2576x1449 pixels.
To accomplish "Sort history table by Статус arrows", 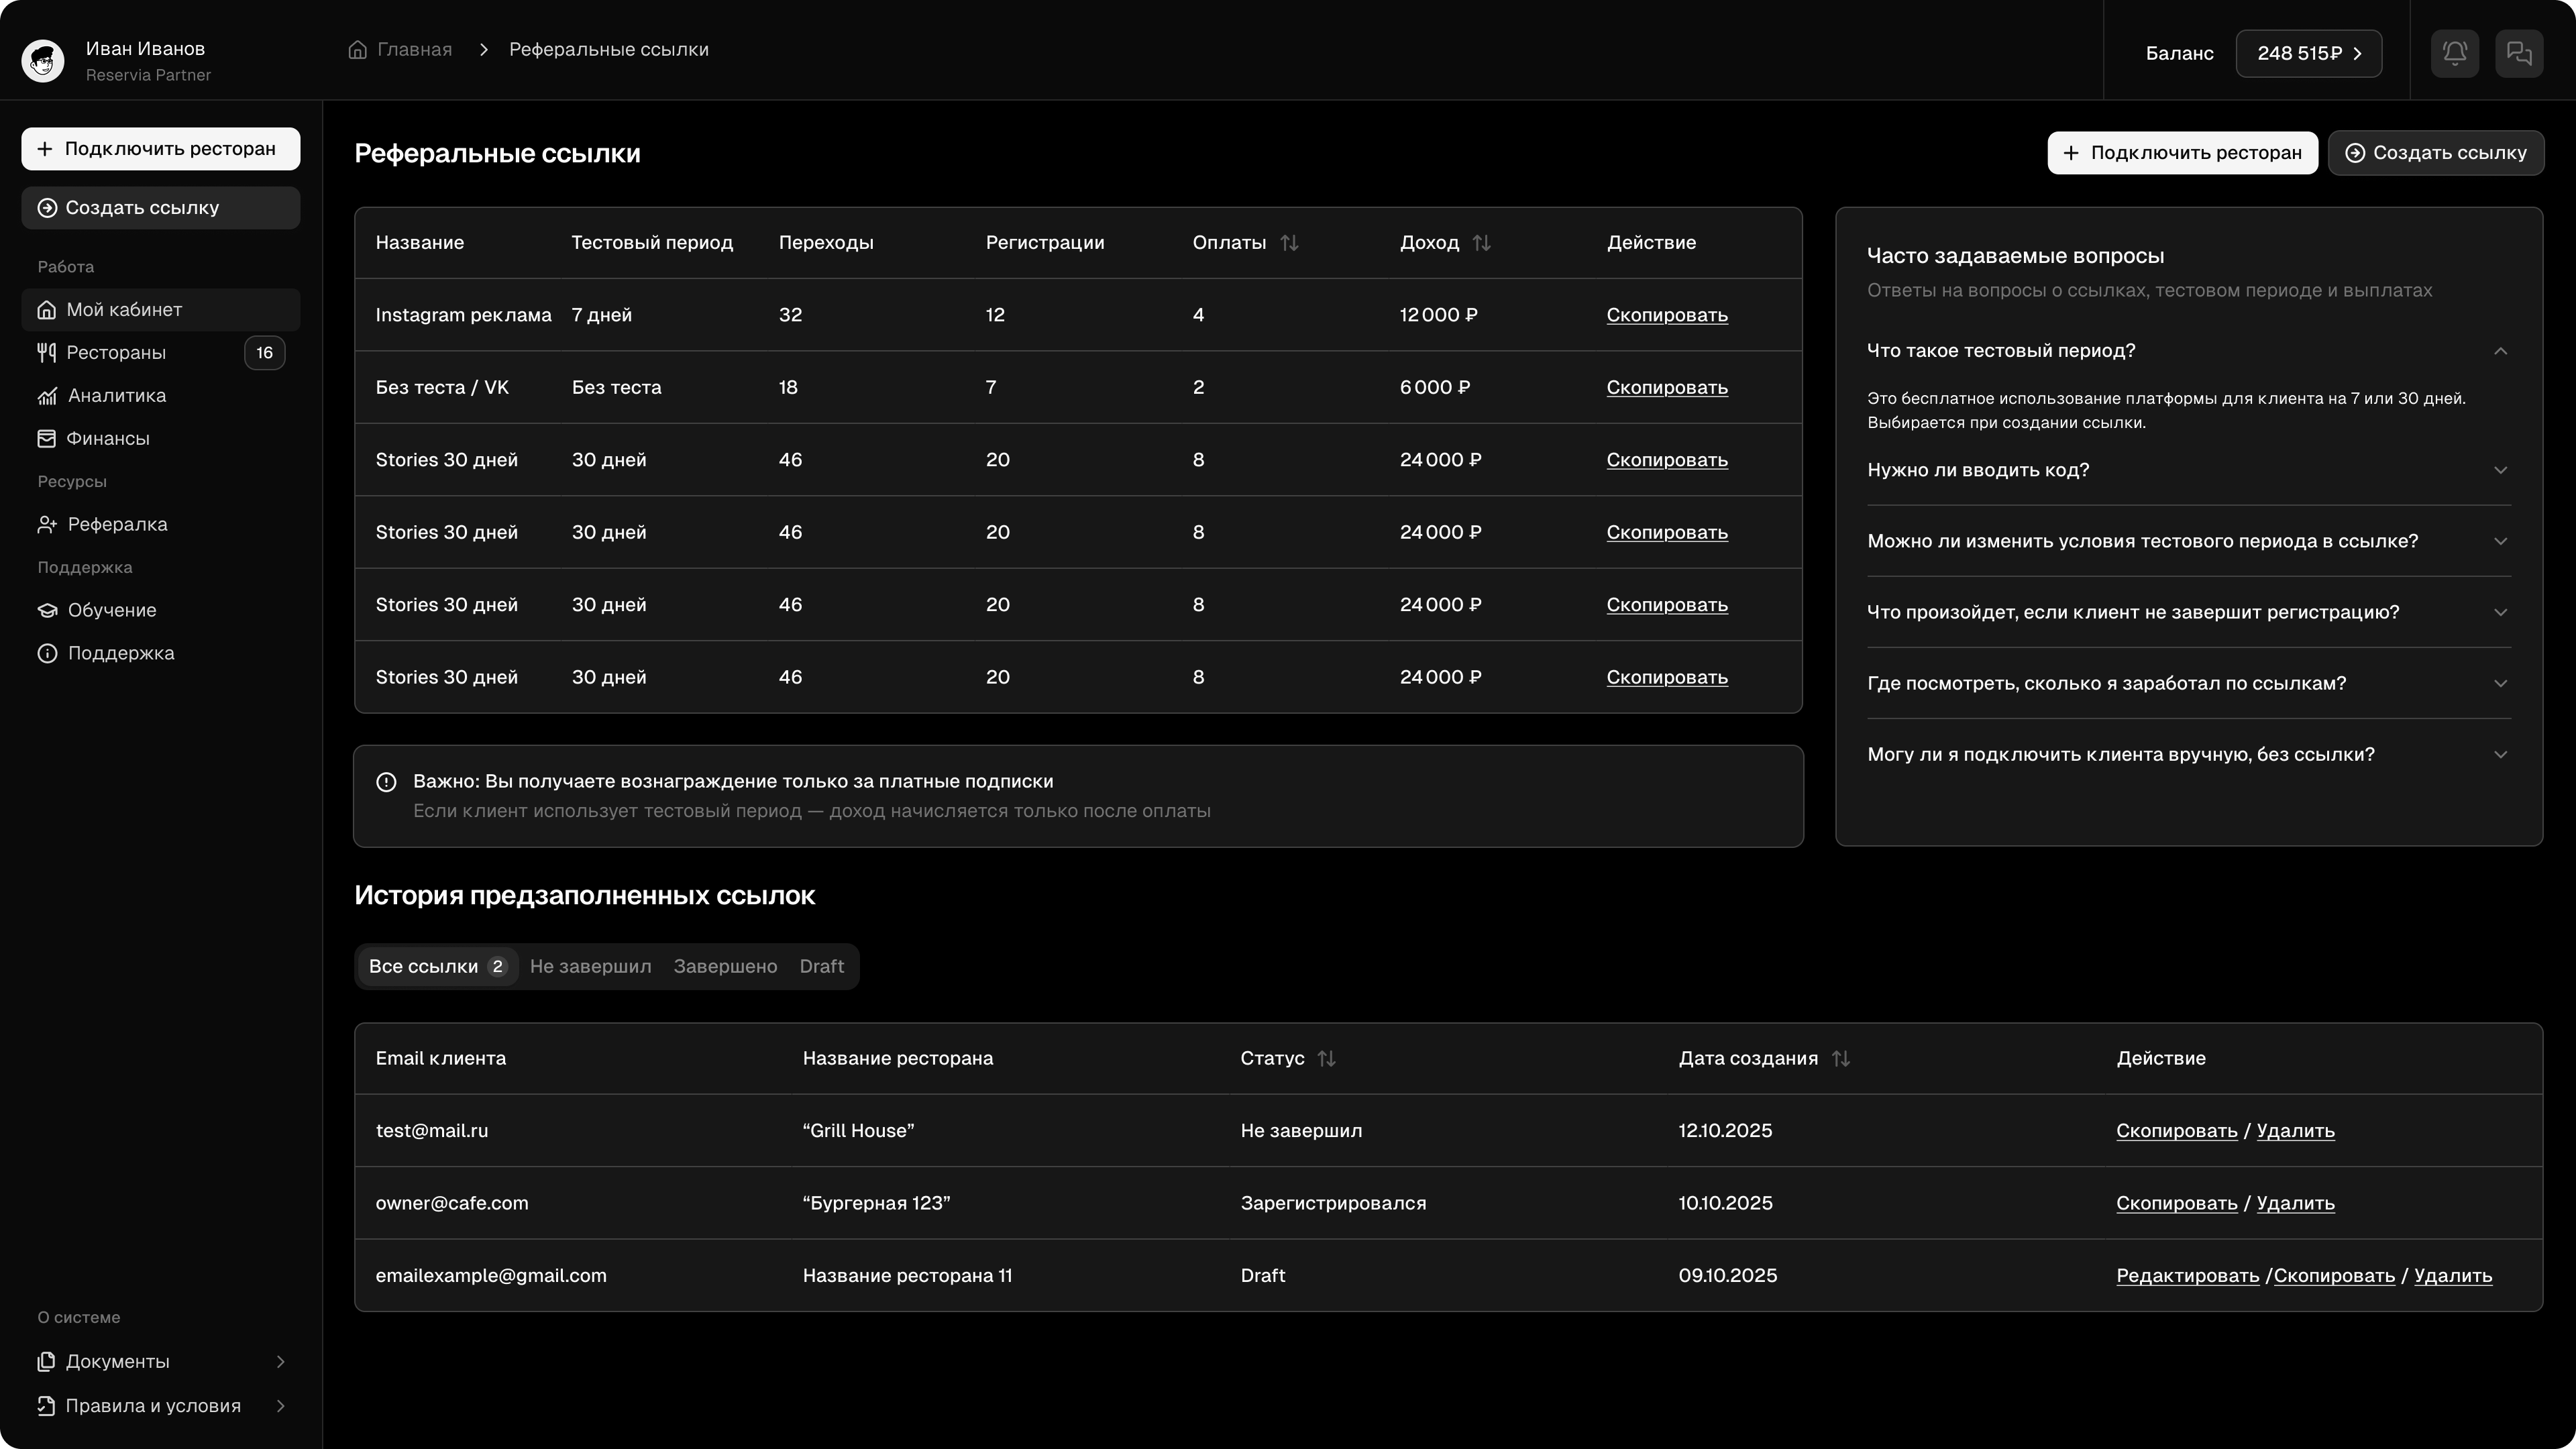I will [1326, 1058].
